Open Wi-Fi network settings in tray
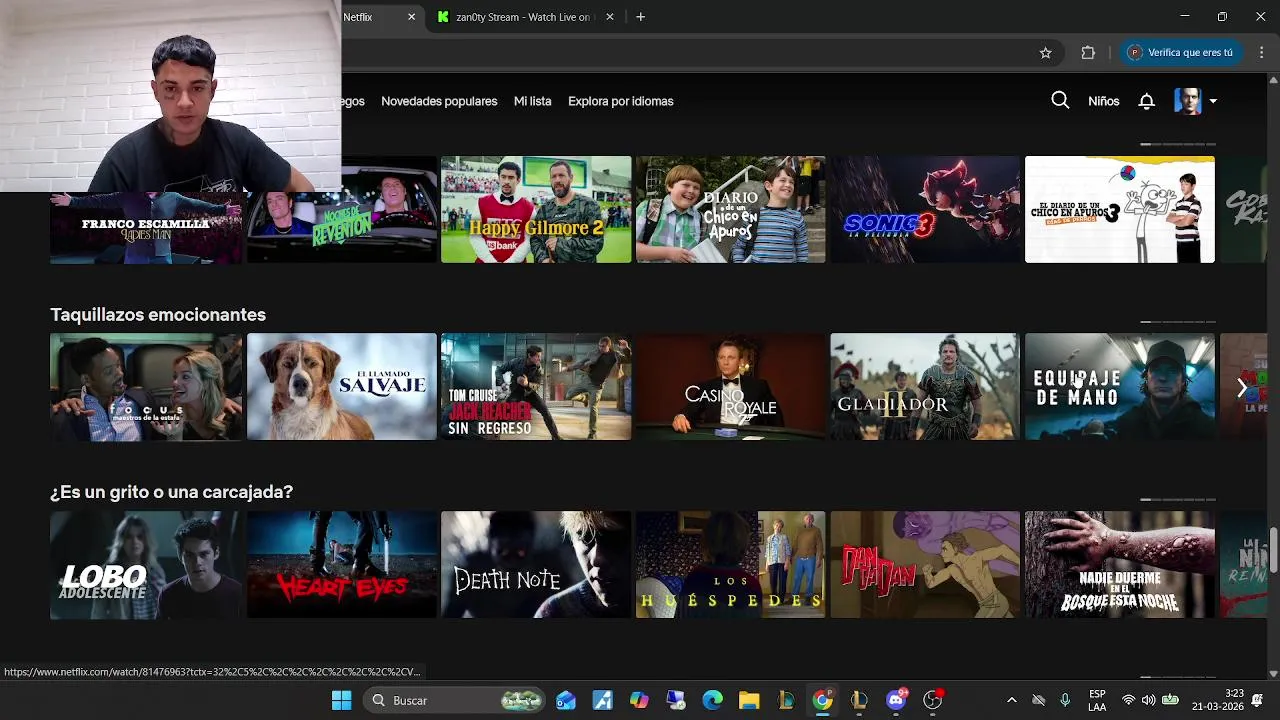This screenshot has height=720, width=1280. 1128,700
